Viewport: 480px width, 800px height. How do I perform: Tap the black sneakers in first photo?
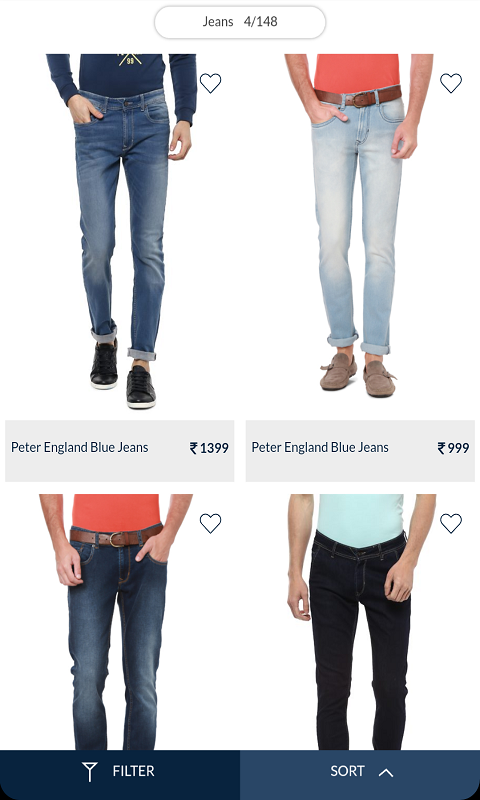click(123, 375)
